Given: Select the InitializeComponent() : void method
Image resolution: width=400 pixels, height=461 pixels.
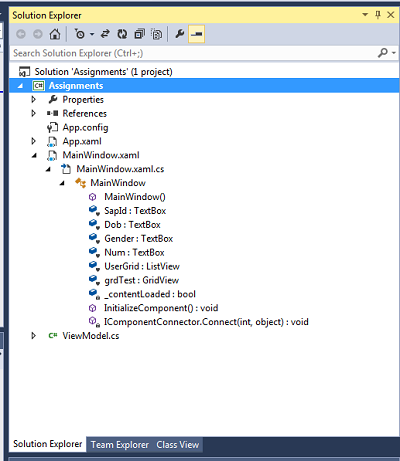Looking at the screenshot, I should coord(161,308).
